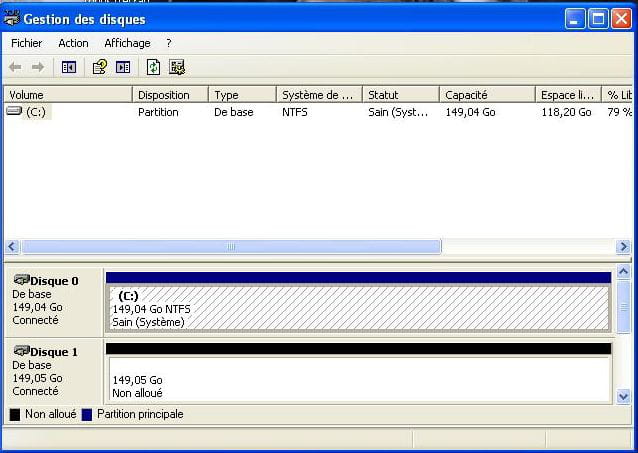This screenshot has height=453, width=638.
Task: Open the ? help menu
Action: pos(169,43)
